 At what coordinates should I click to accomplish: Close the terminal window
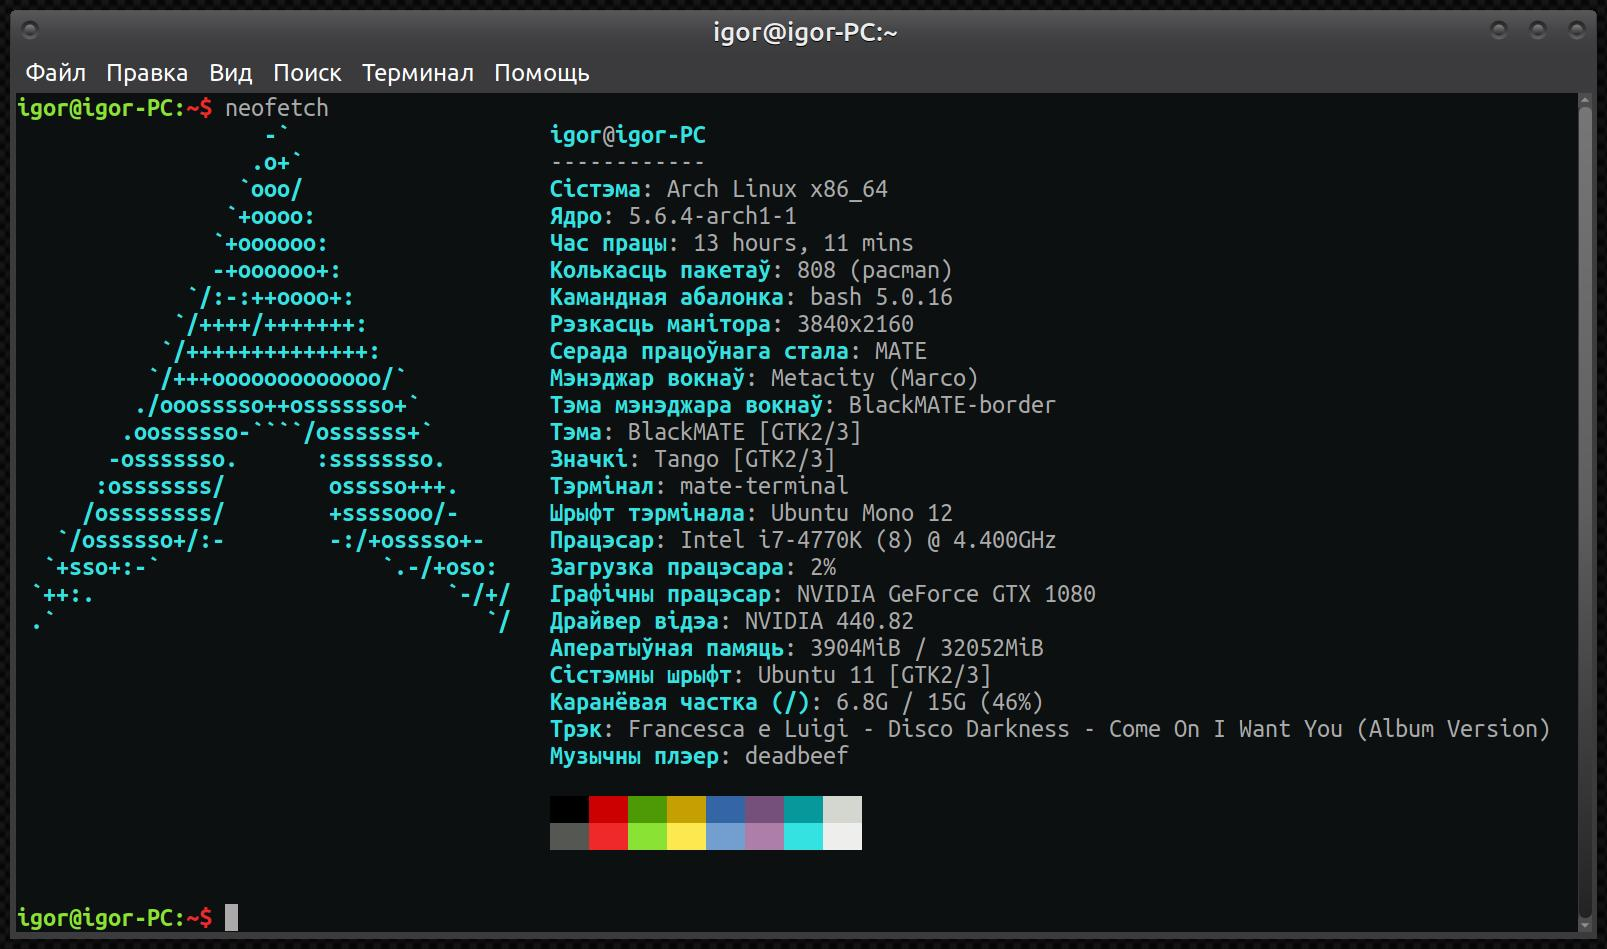pyautogui.click(x=1577, y=31)
